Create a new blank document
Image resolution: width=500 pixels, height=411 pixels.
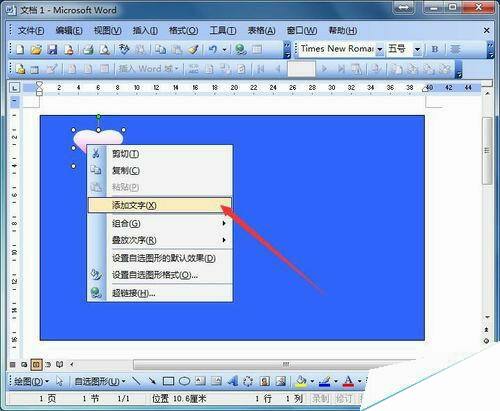click(x=20, y=50)
